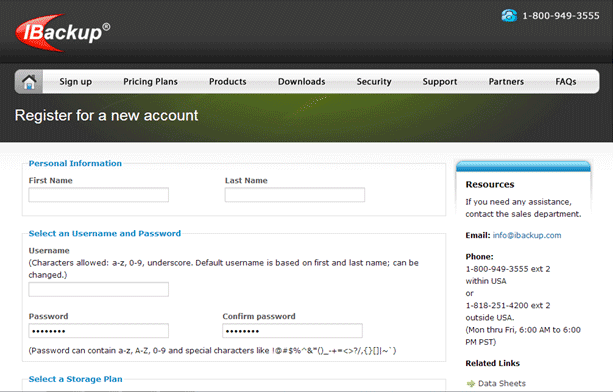
Task: Click the password allowed characters note
Action: coord(212,351)
